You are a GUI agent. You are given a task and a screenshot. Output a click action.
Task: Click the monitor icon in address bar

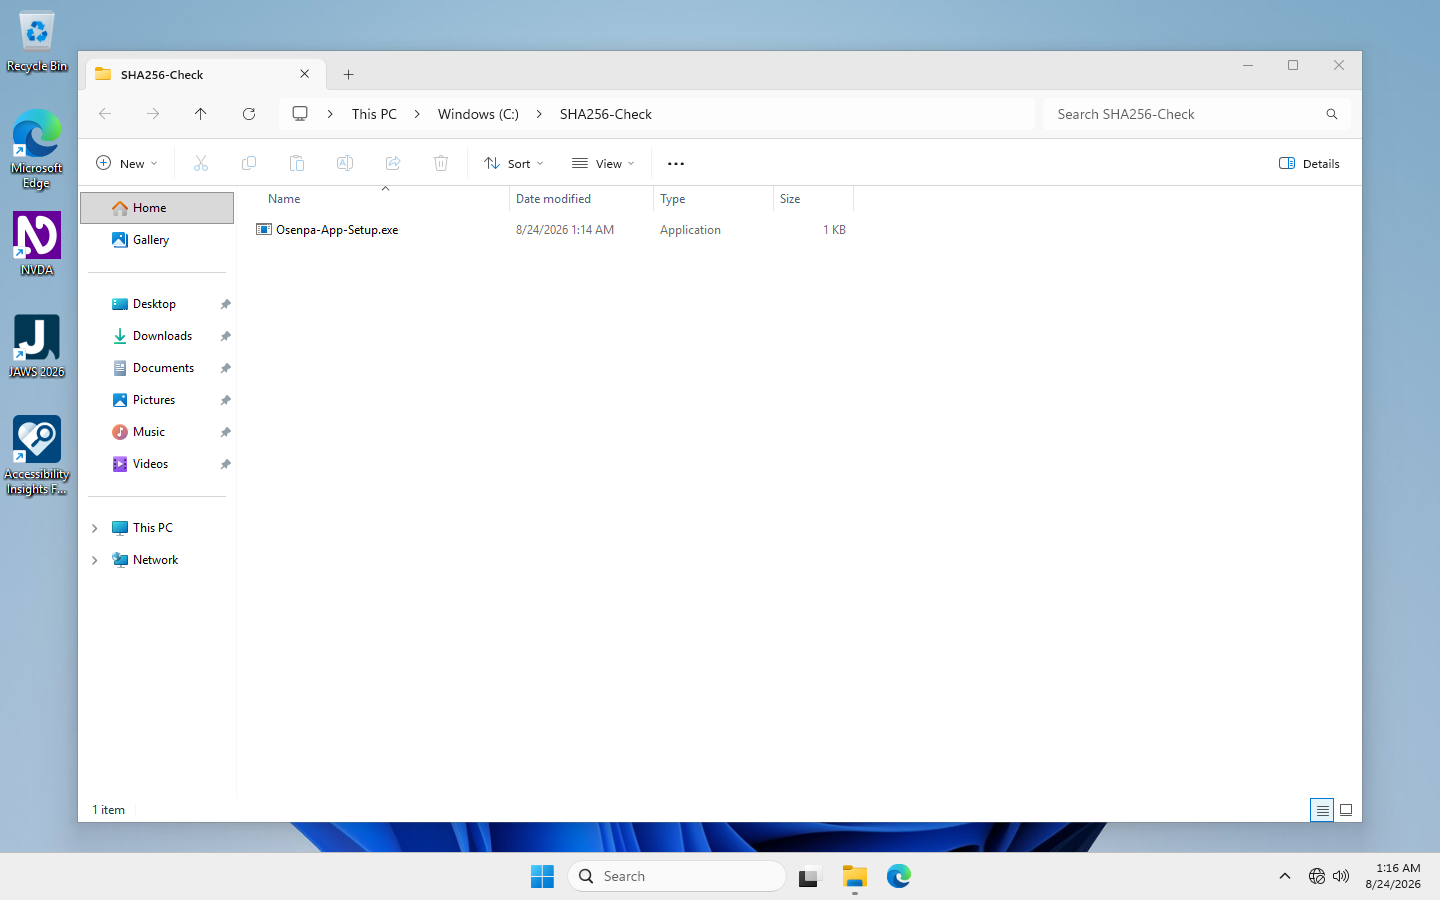click(300, 114)
